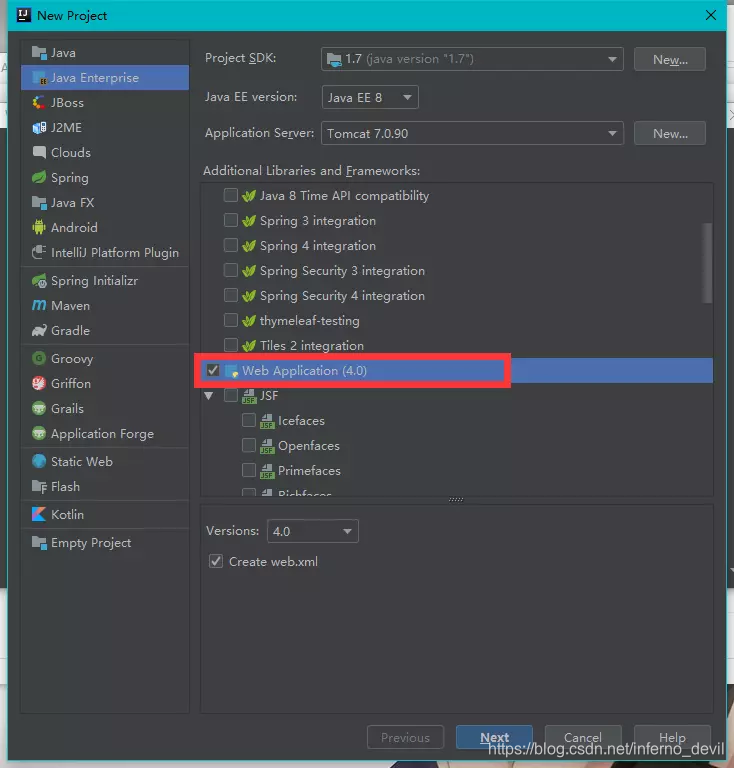
Task: Click the Griffon icon
Action: (39, 384)
